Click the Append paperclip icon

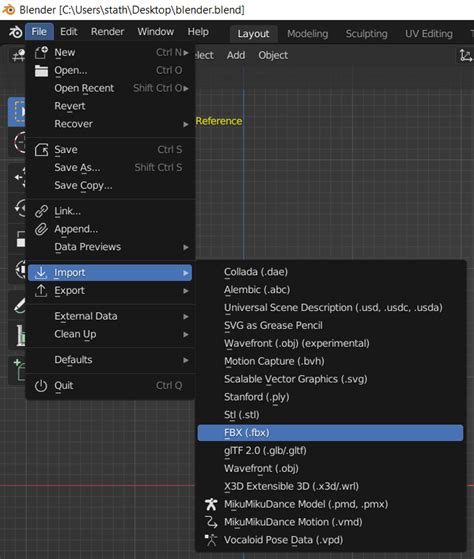[x=41, y=229]
